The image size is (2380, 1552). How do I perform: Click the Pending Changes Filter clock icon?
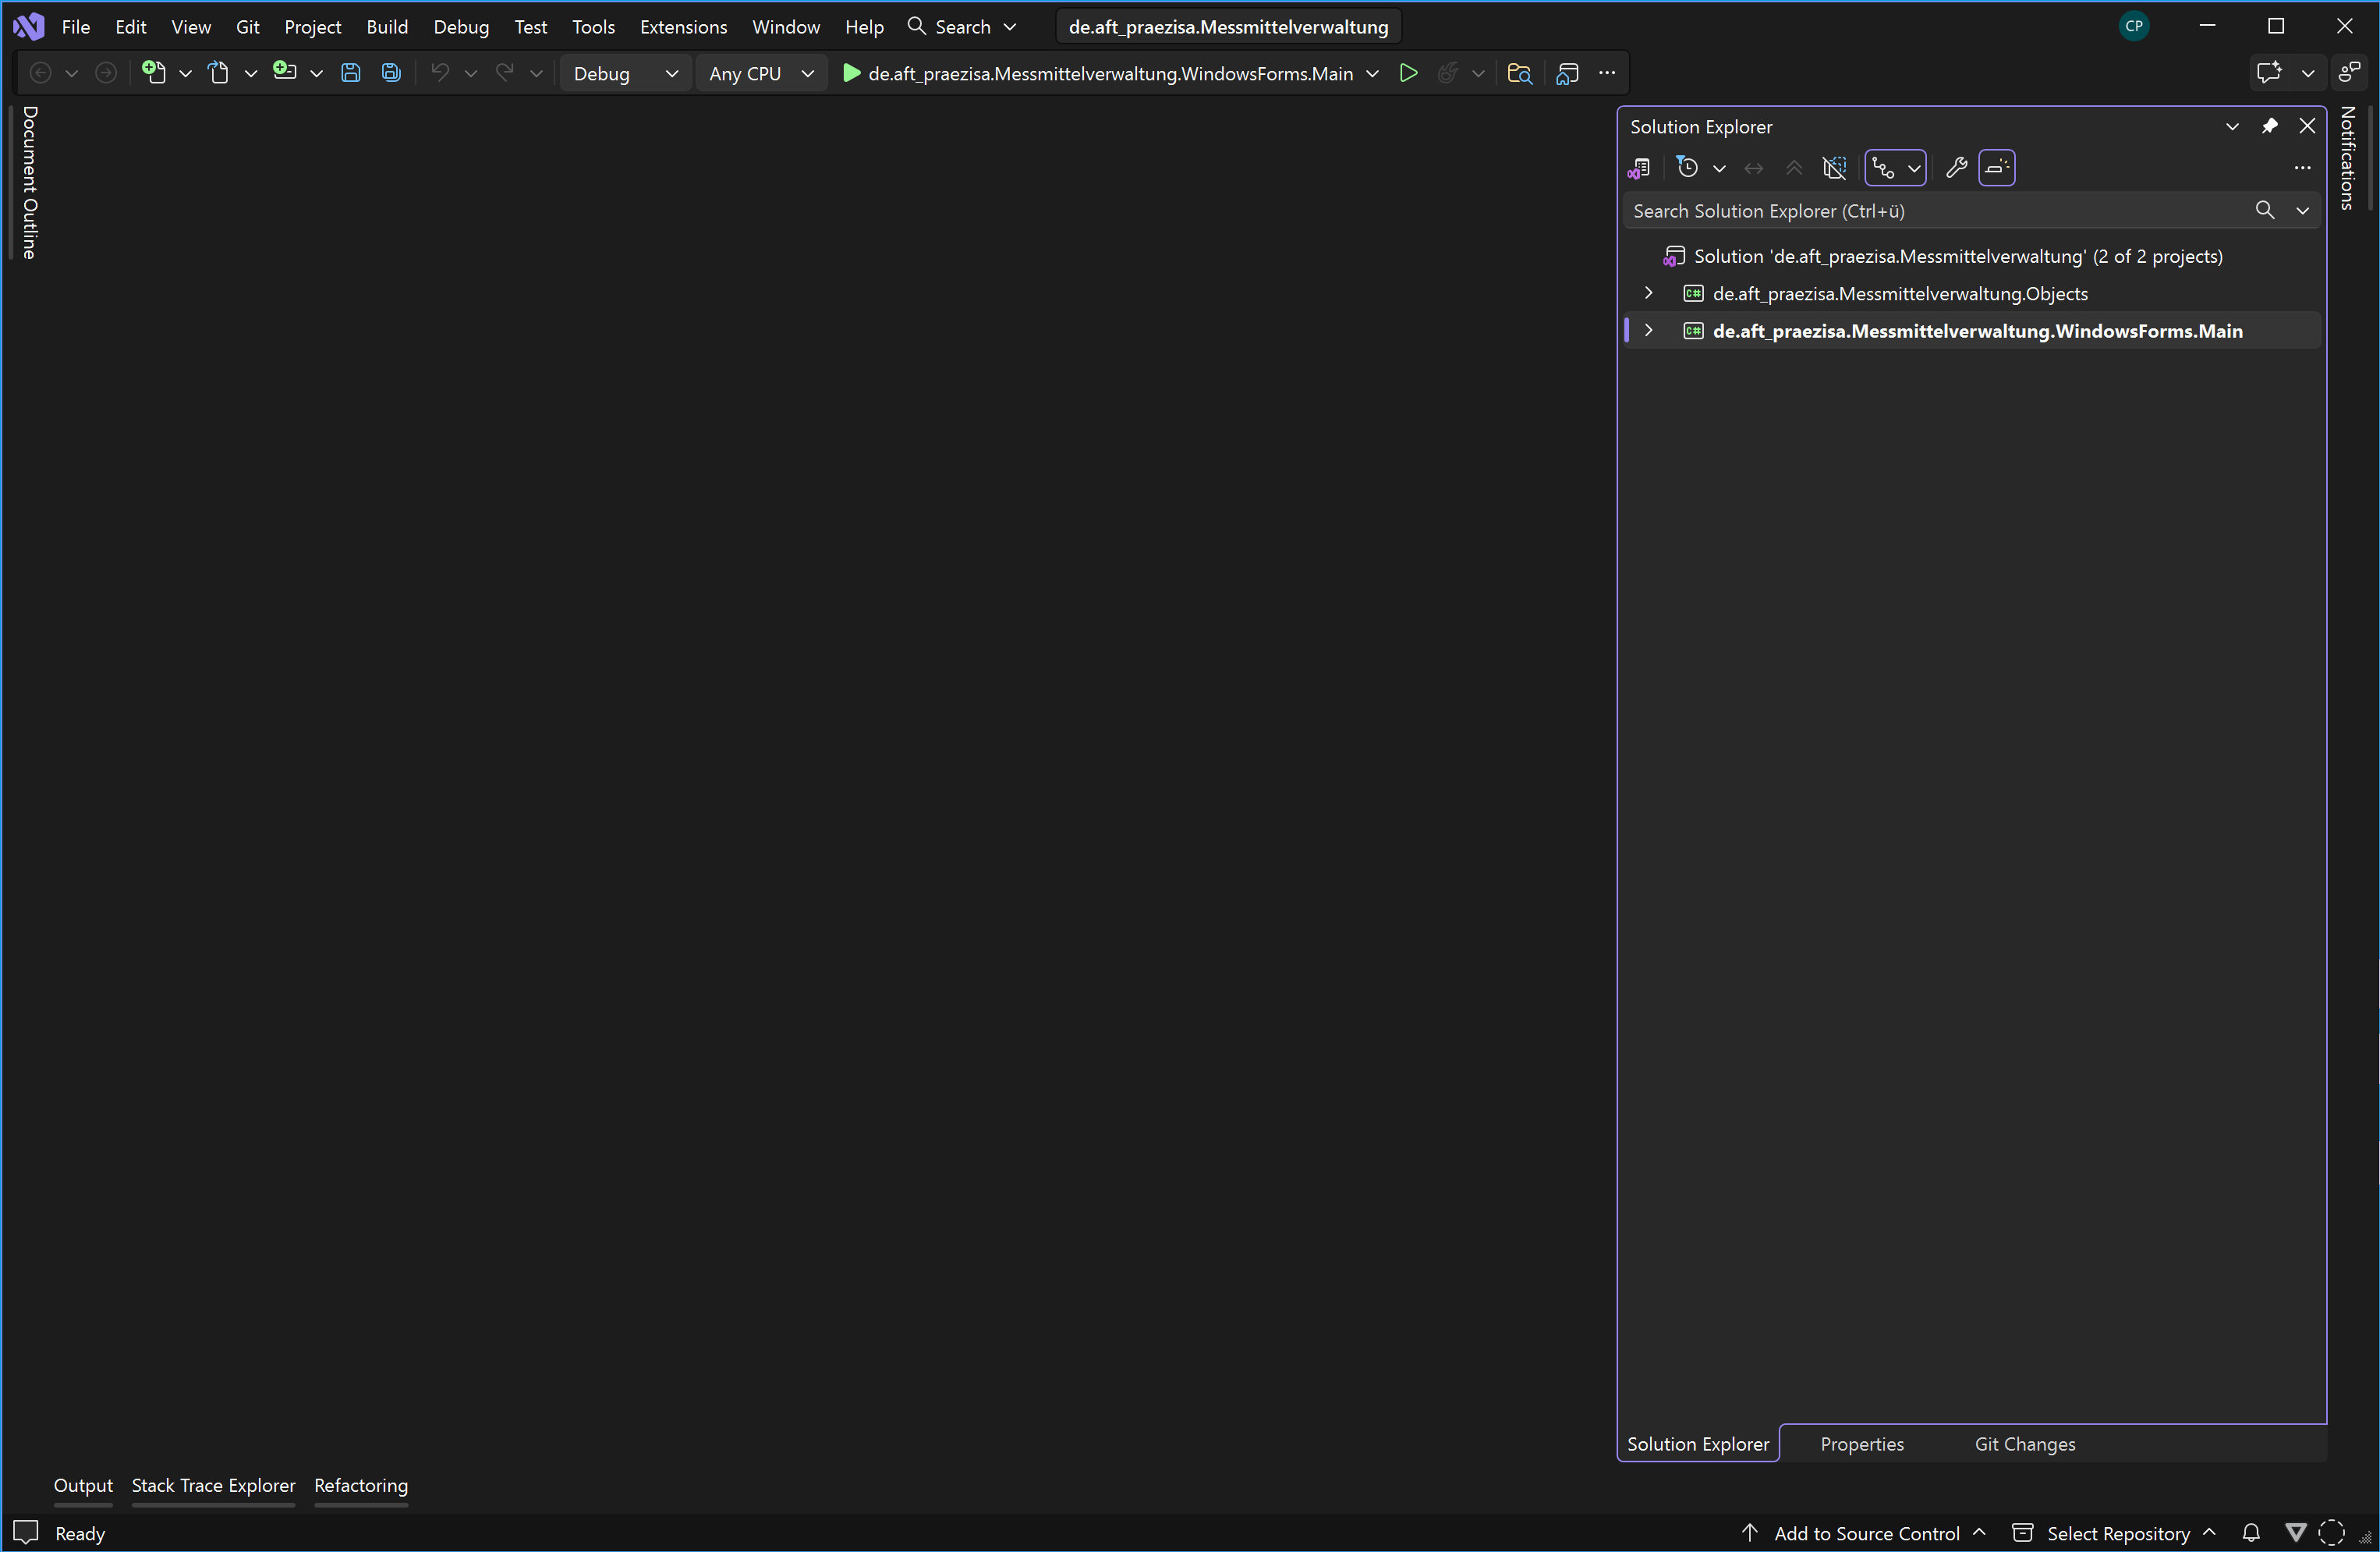[x=1687, y=168]
